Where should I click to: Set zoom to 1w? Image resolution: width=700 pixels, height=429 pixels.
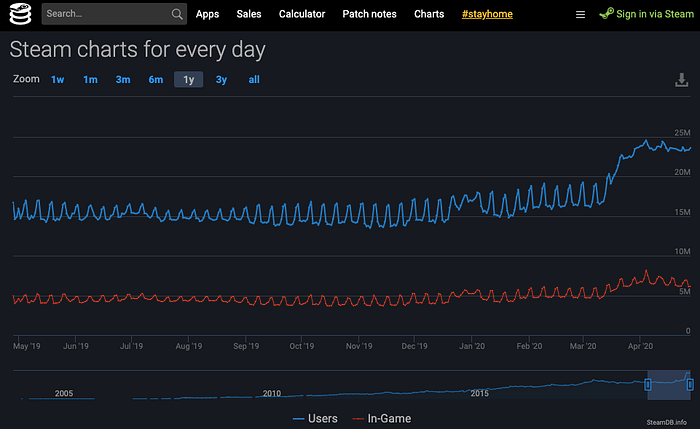(58, 79)
